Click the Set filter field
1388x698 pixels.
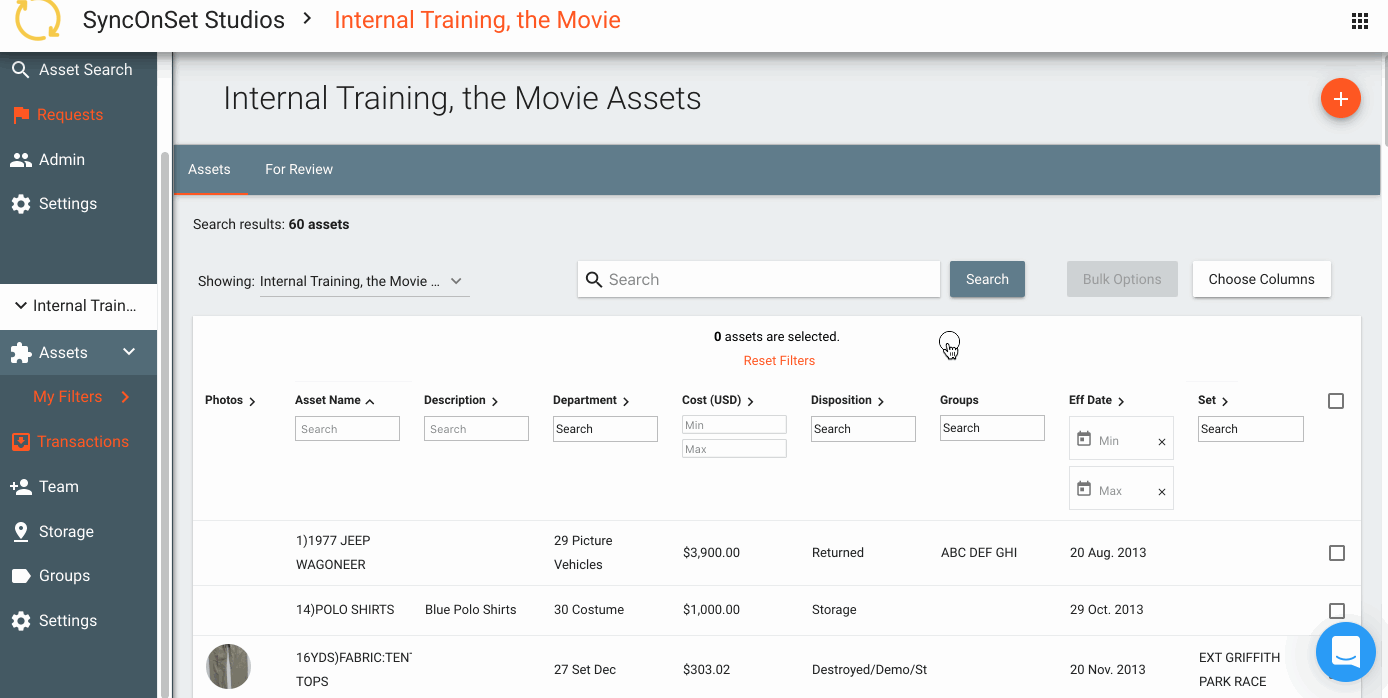point(1251,429)
